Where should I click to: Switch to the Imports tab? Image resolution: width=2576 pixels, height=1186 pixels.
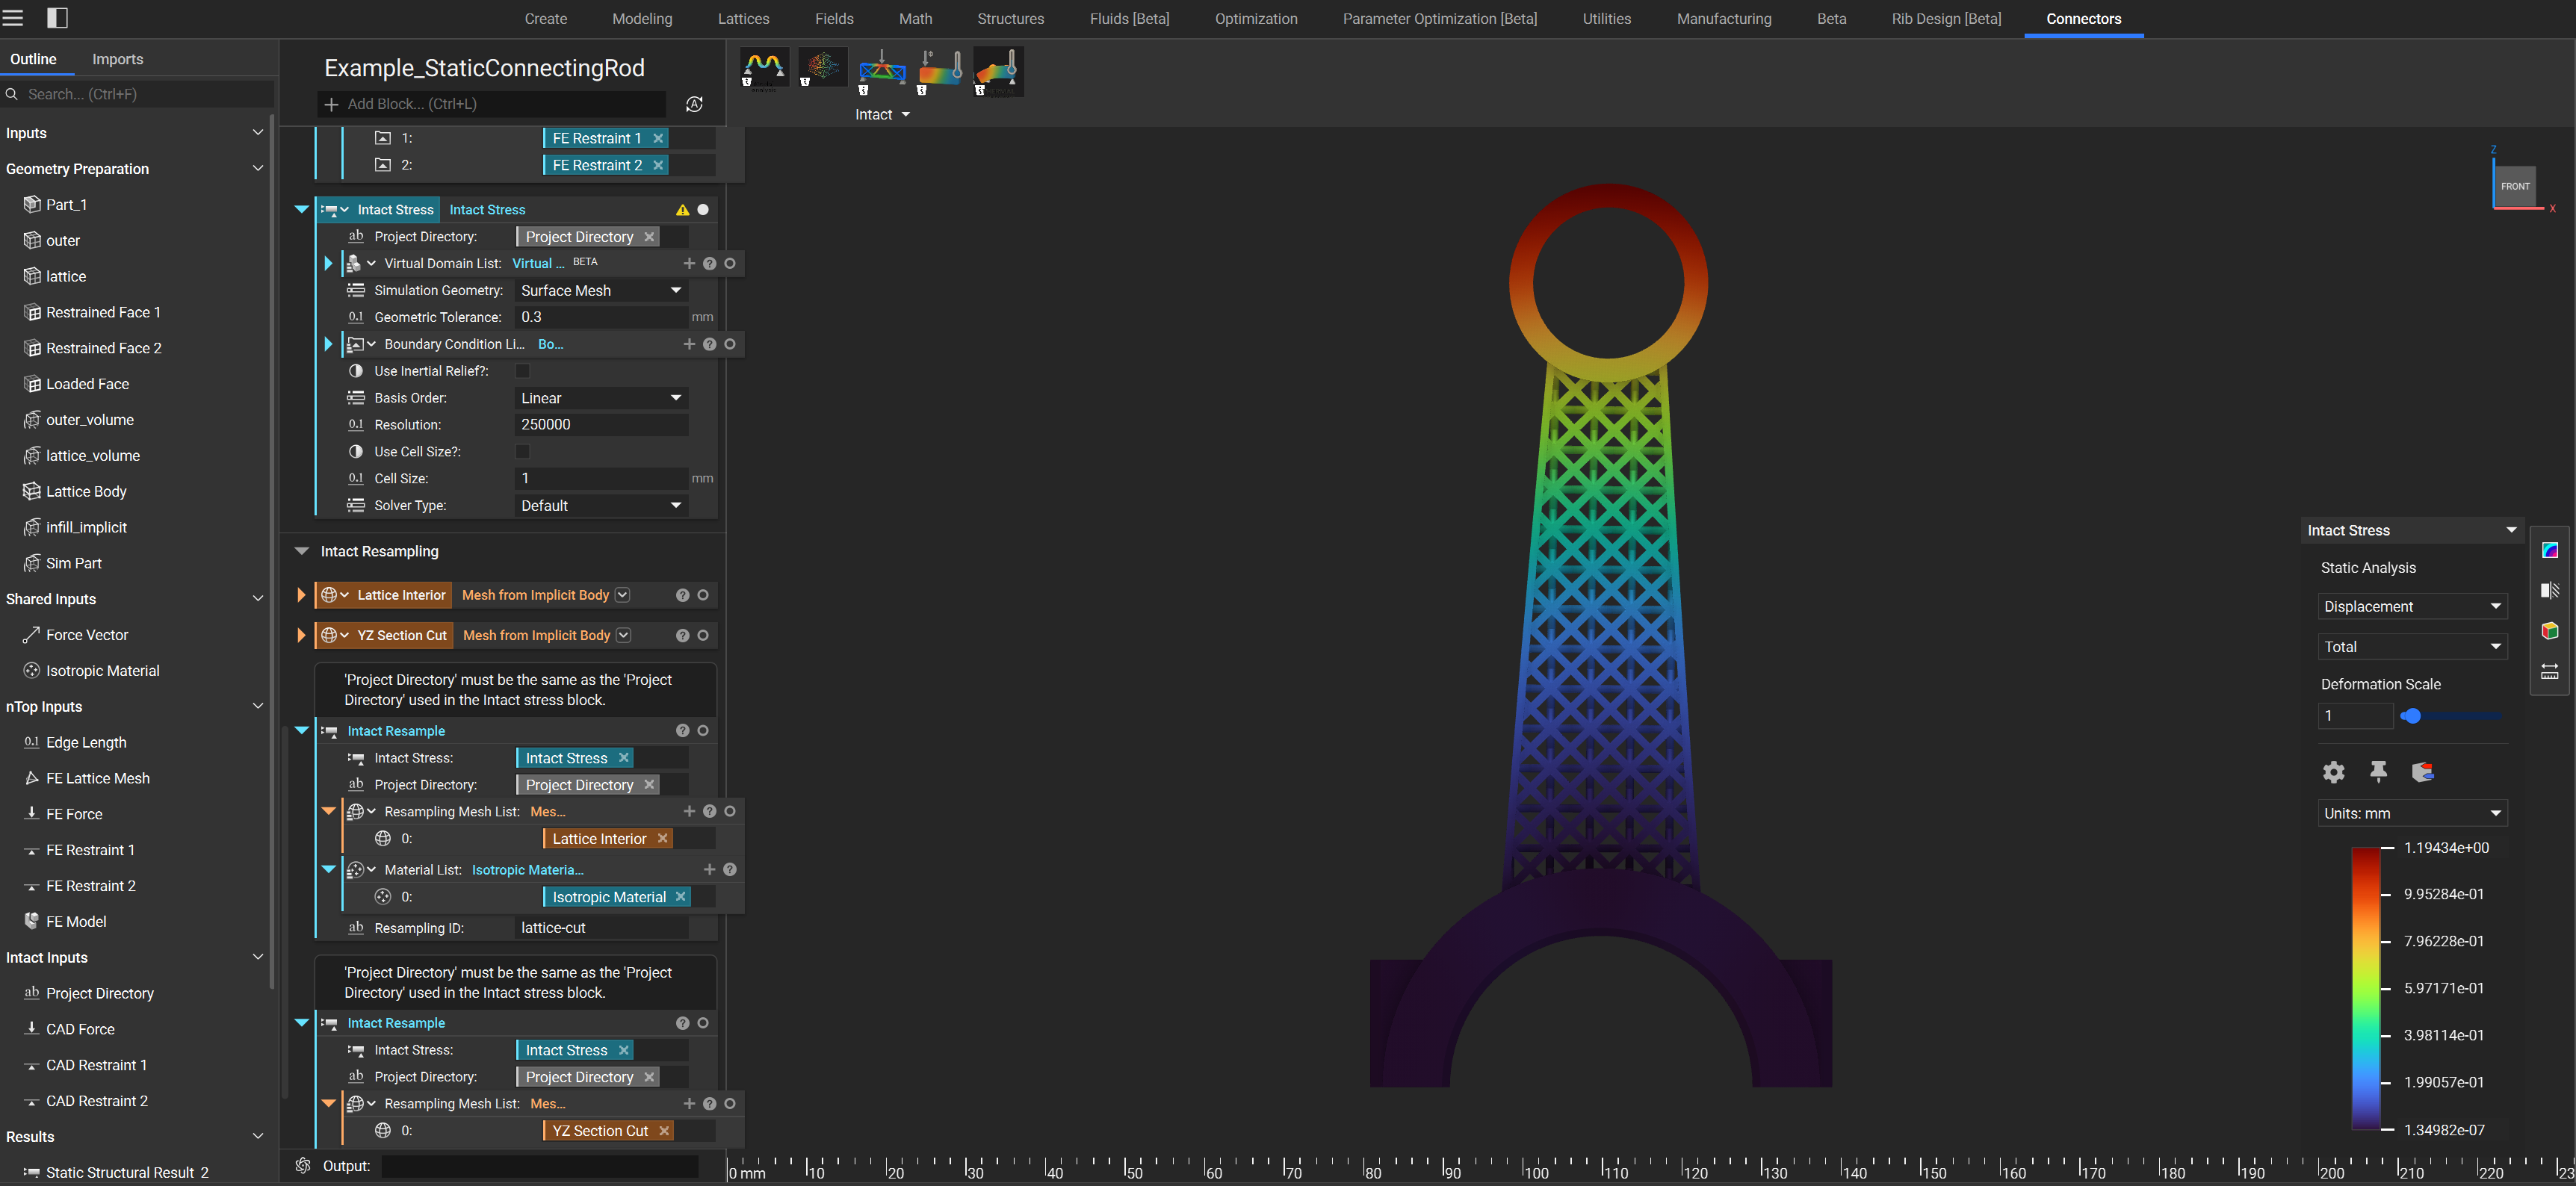[x=118, y=59]
